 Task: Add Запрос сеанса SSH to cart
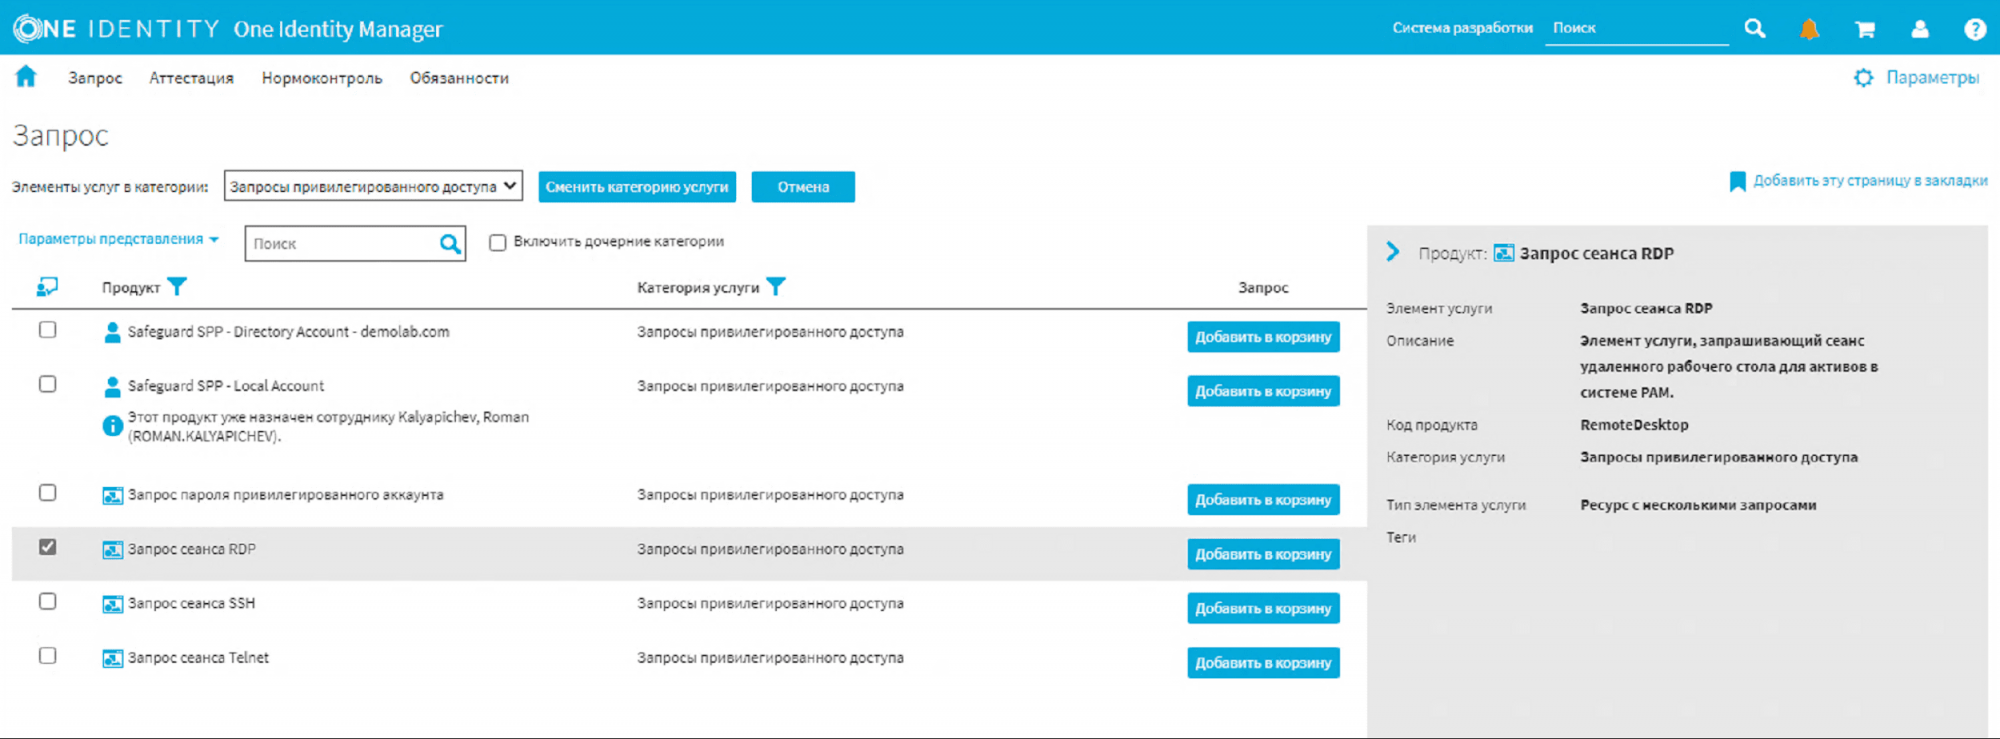pyautogui.click(x=1263, y=608)
